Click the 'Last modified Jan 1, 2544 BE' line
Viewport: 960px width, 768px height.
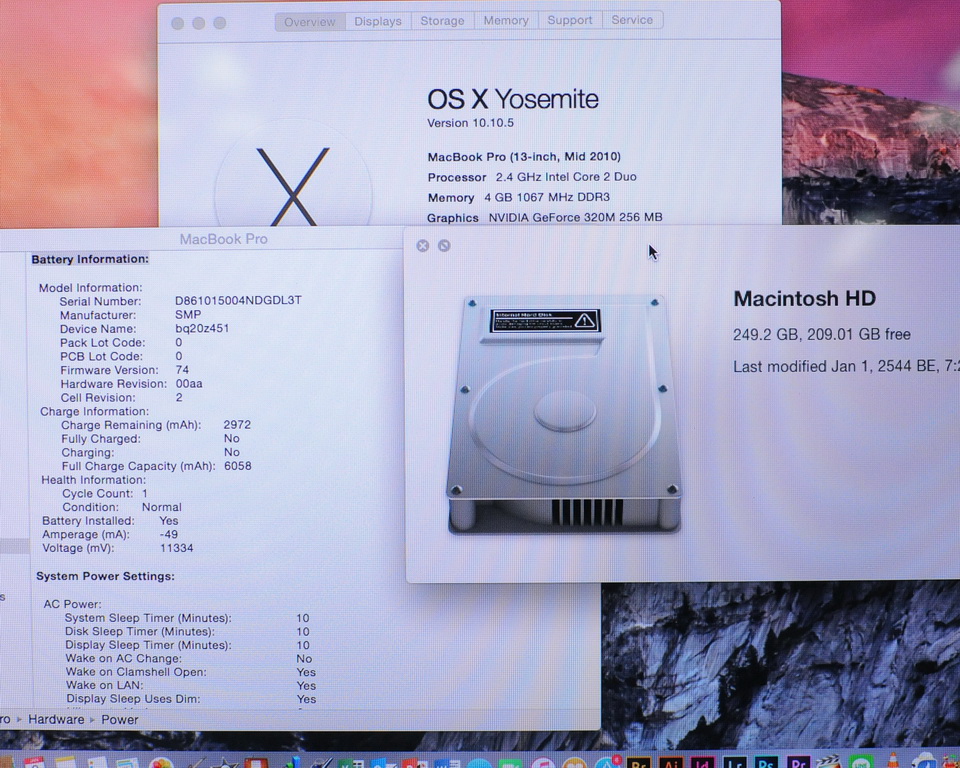[x=846, y=366]
